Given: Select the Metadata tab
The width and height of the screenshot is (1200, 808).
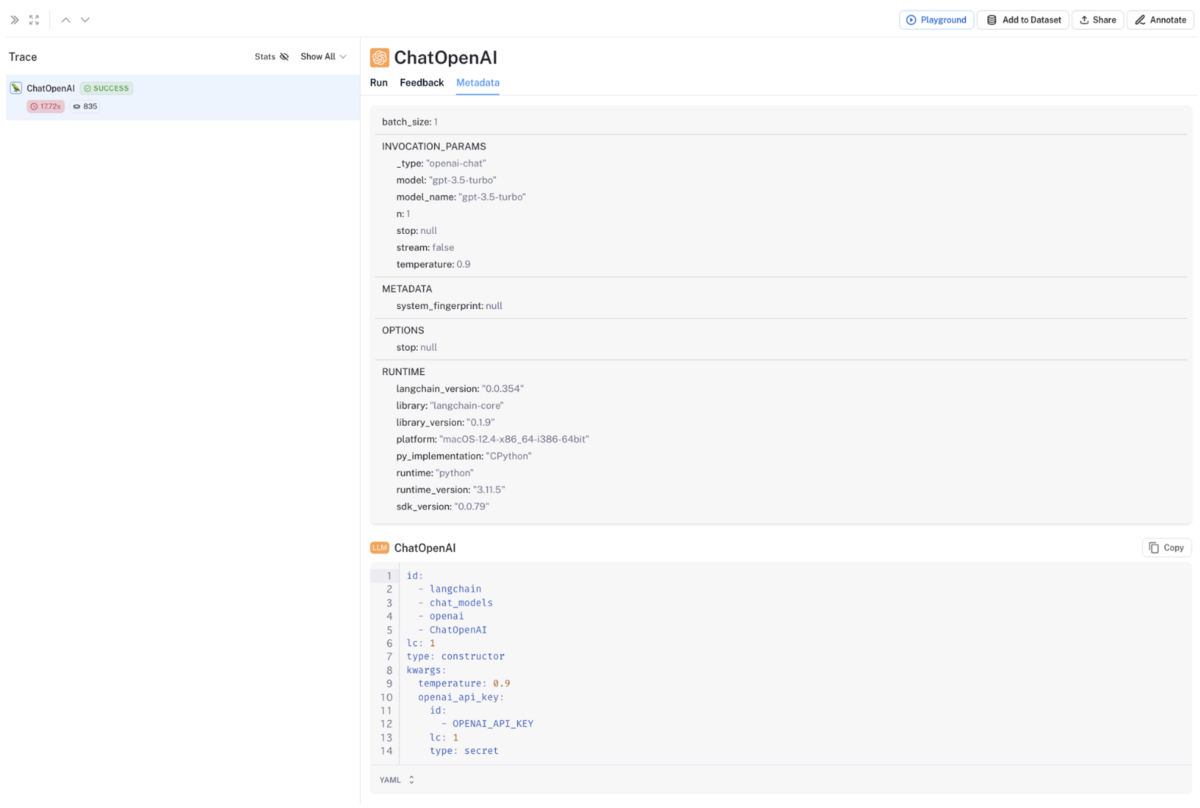Looking at the screenshot, I should [x=478, y=82].
